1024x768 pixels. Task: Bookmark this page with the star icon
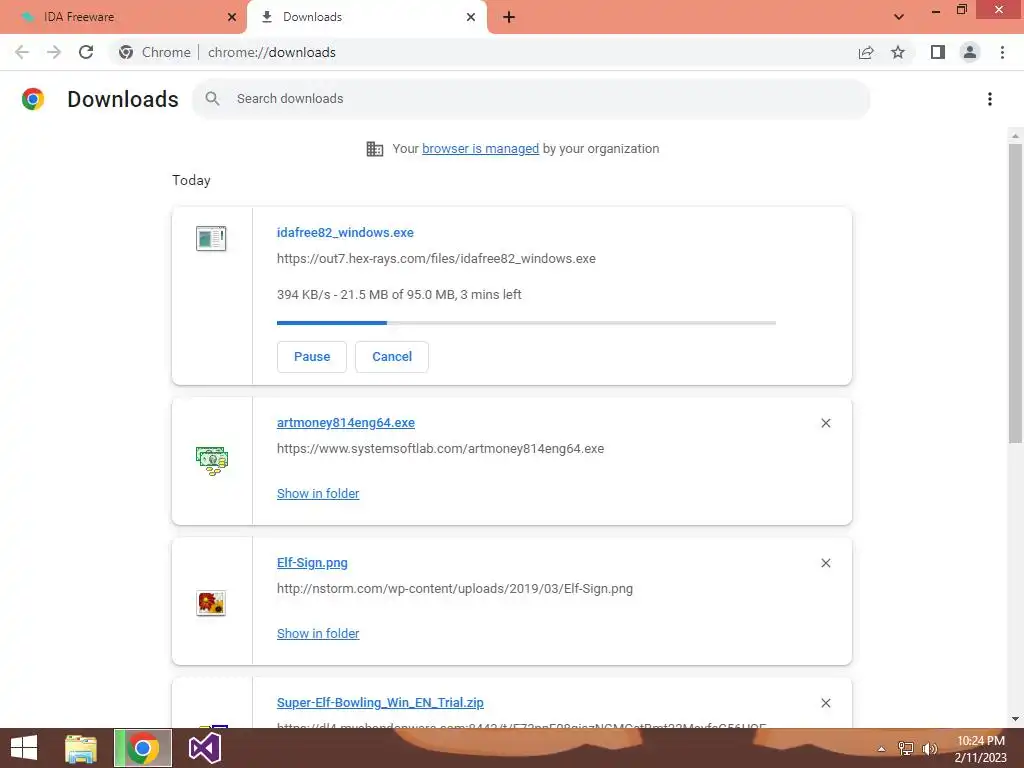[898, 52]
